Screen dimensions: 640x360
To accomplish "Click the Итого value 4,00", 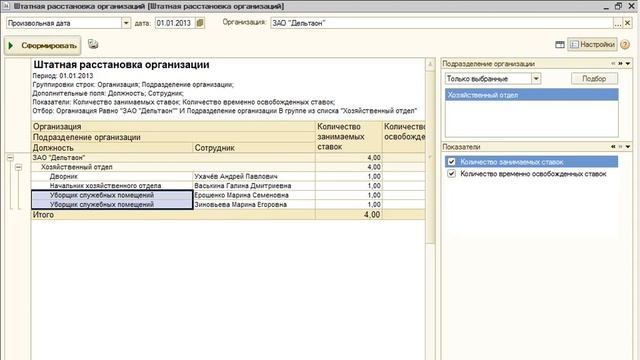I will coord(372,215).
